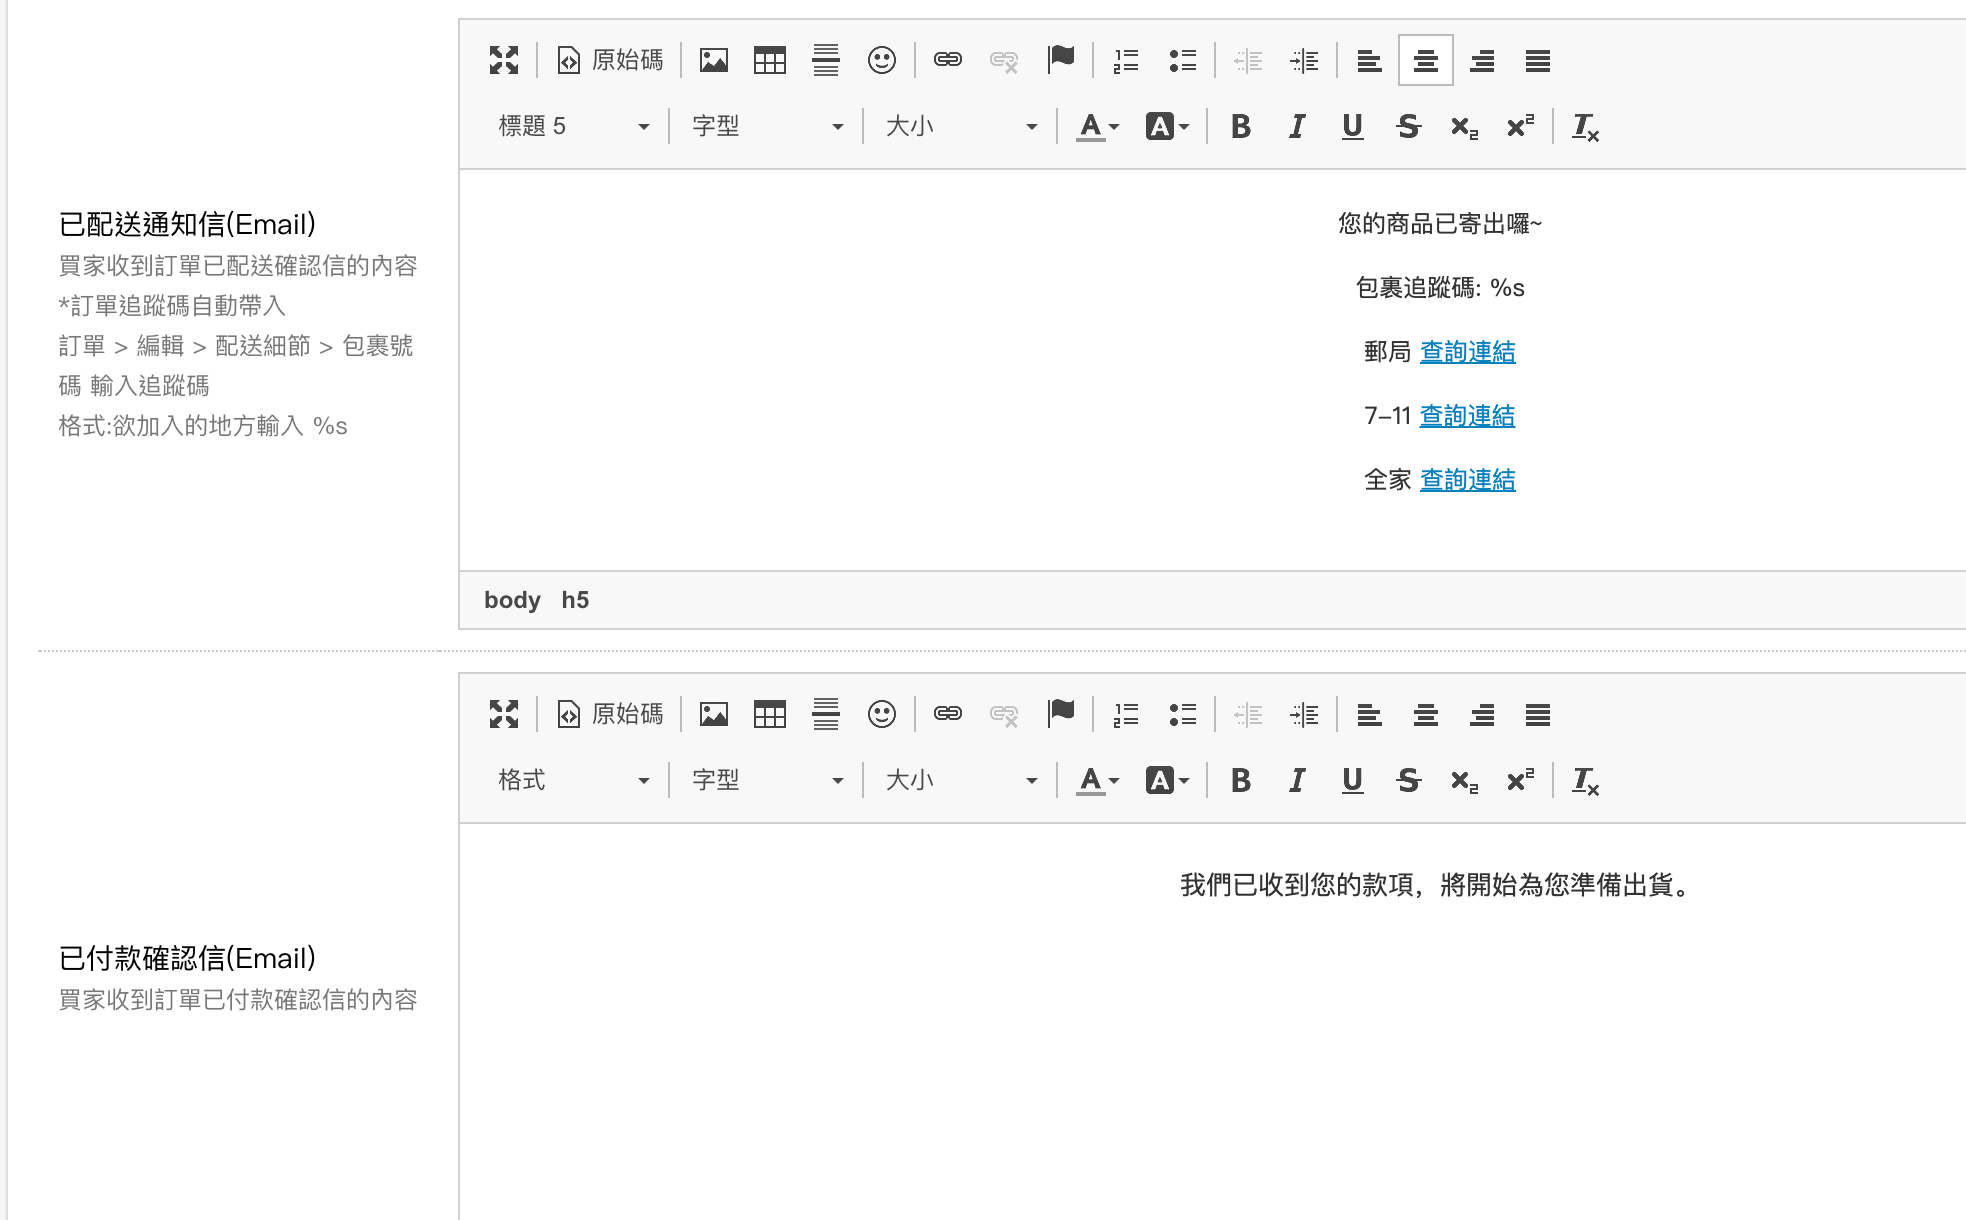Image resolution: width=1966 pixels, height=1220 pixels.
Task: Open text color picker in top editor
Action: pos(1097,127)
